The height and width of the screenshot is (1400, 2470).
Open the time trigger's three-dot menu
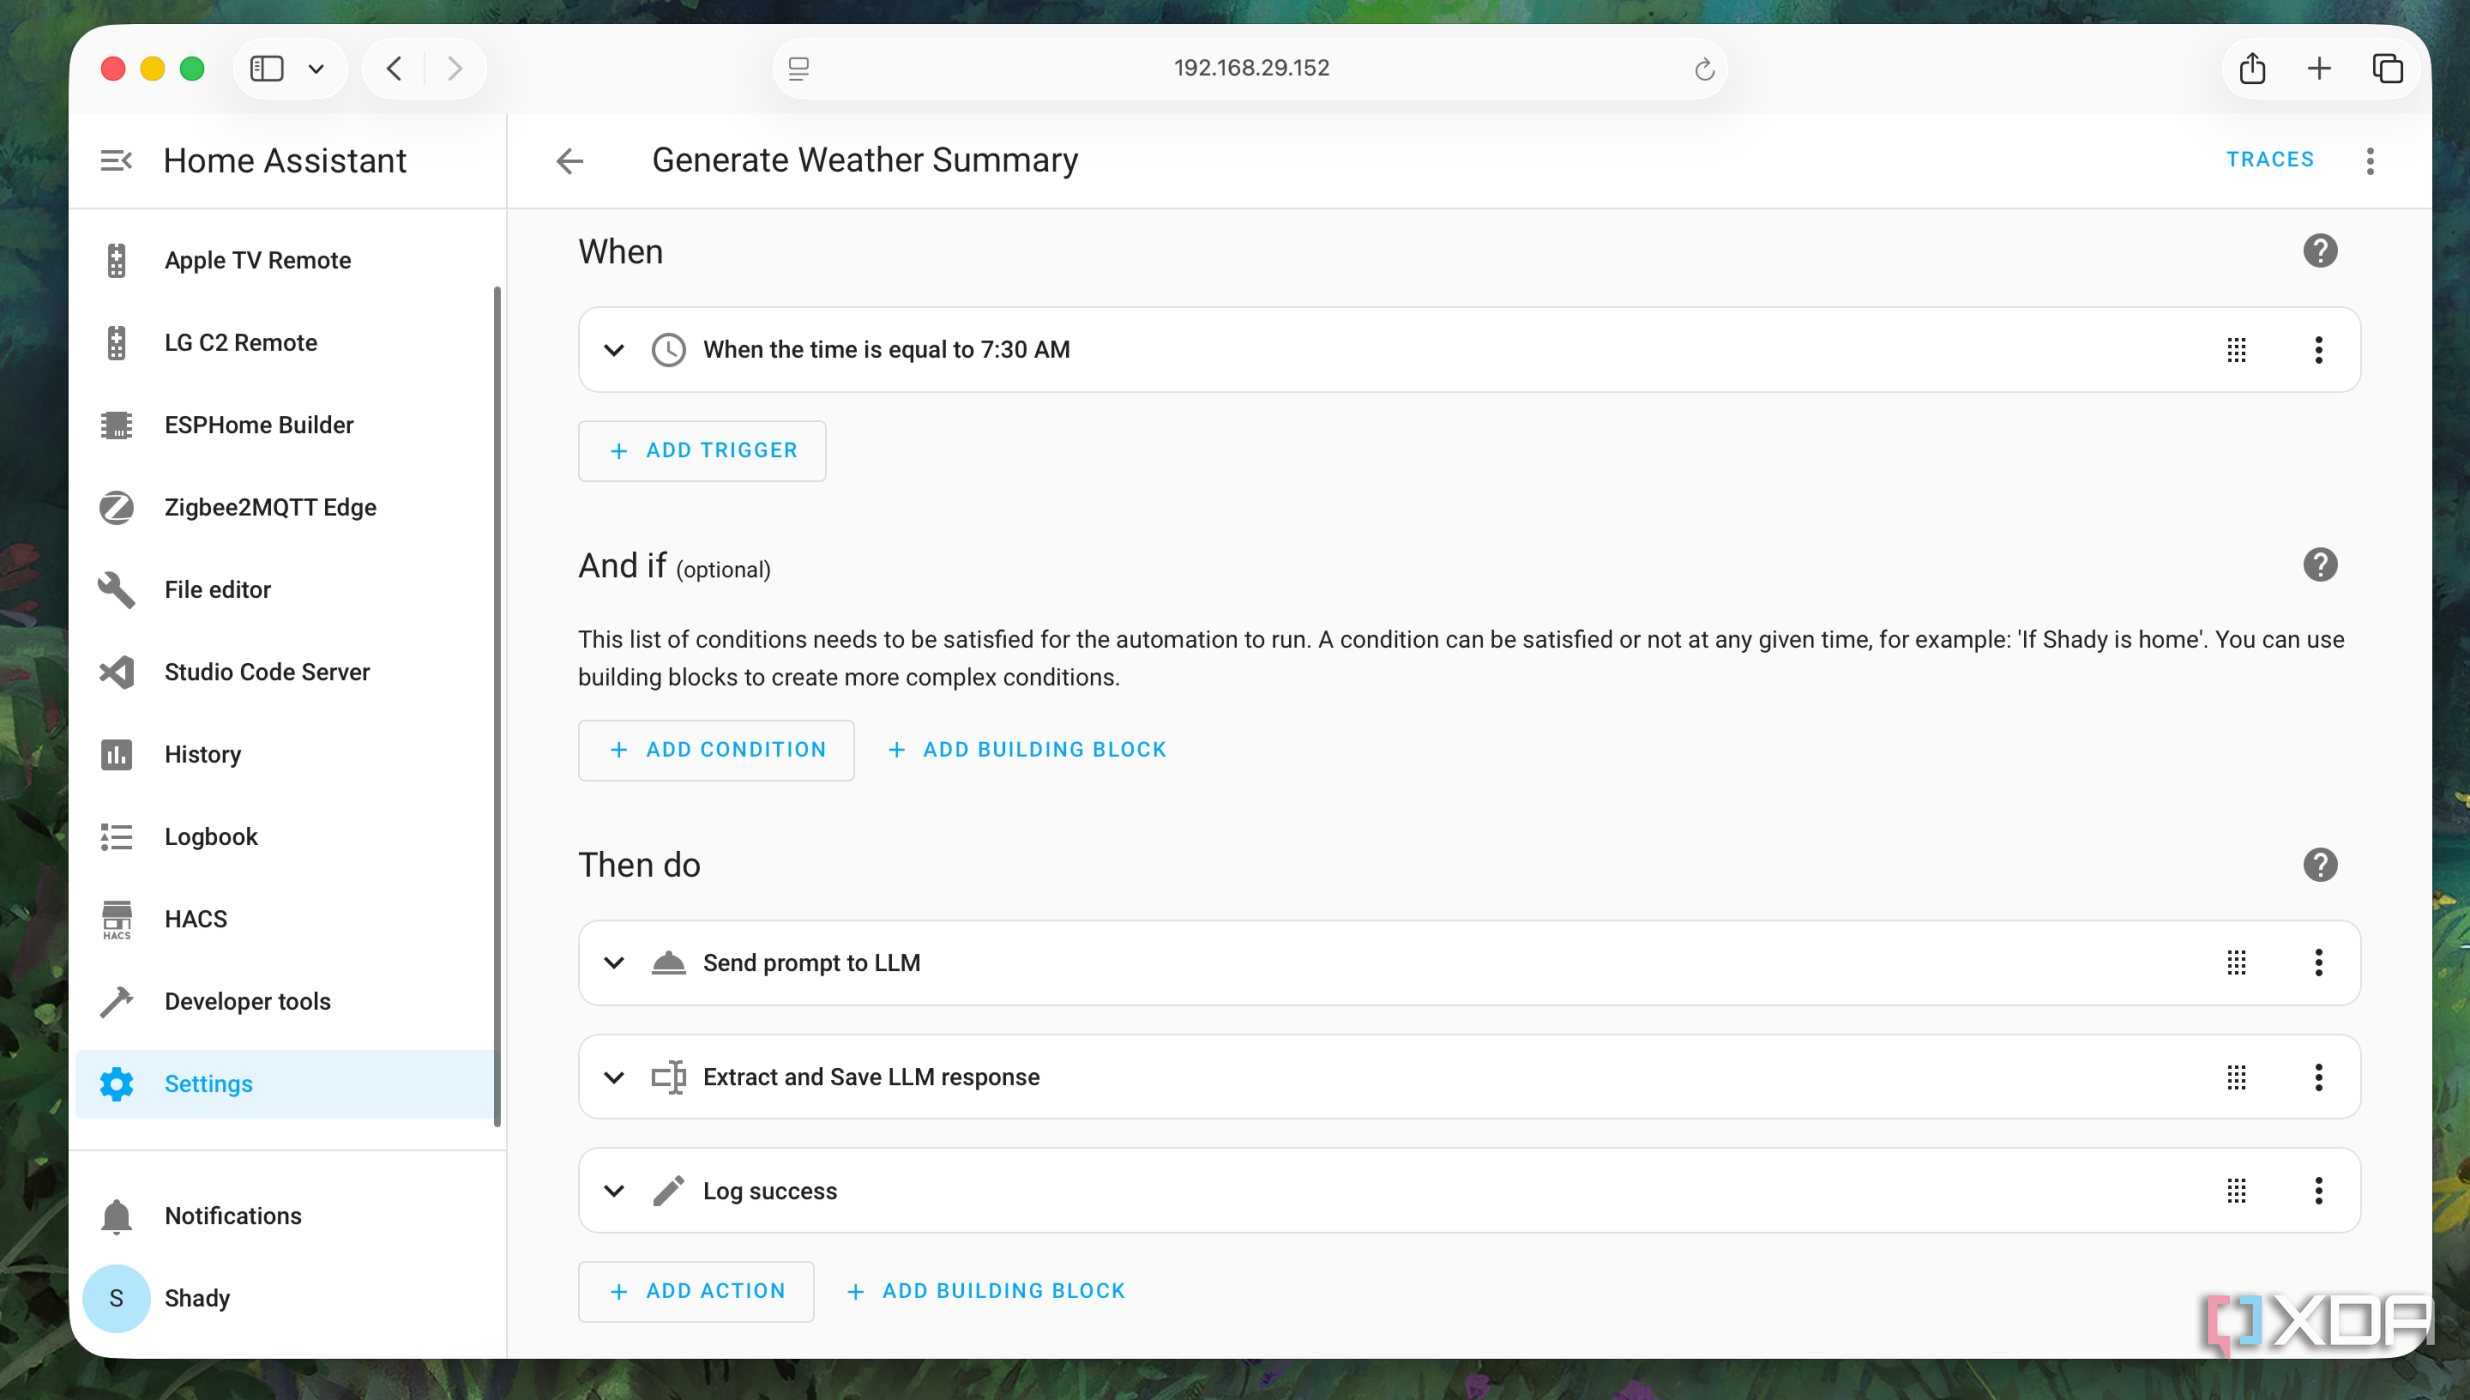point(2318,350)
